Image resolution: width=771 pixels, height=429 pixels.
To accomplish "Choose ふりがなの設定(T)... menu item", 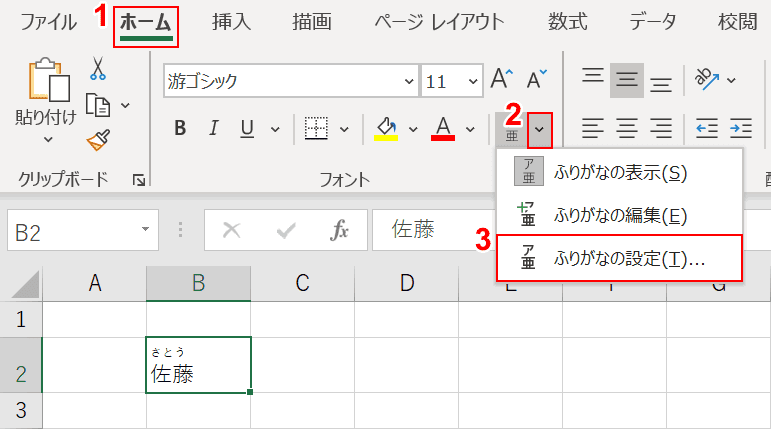I will [620, 258].
